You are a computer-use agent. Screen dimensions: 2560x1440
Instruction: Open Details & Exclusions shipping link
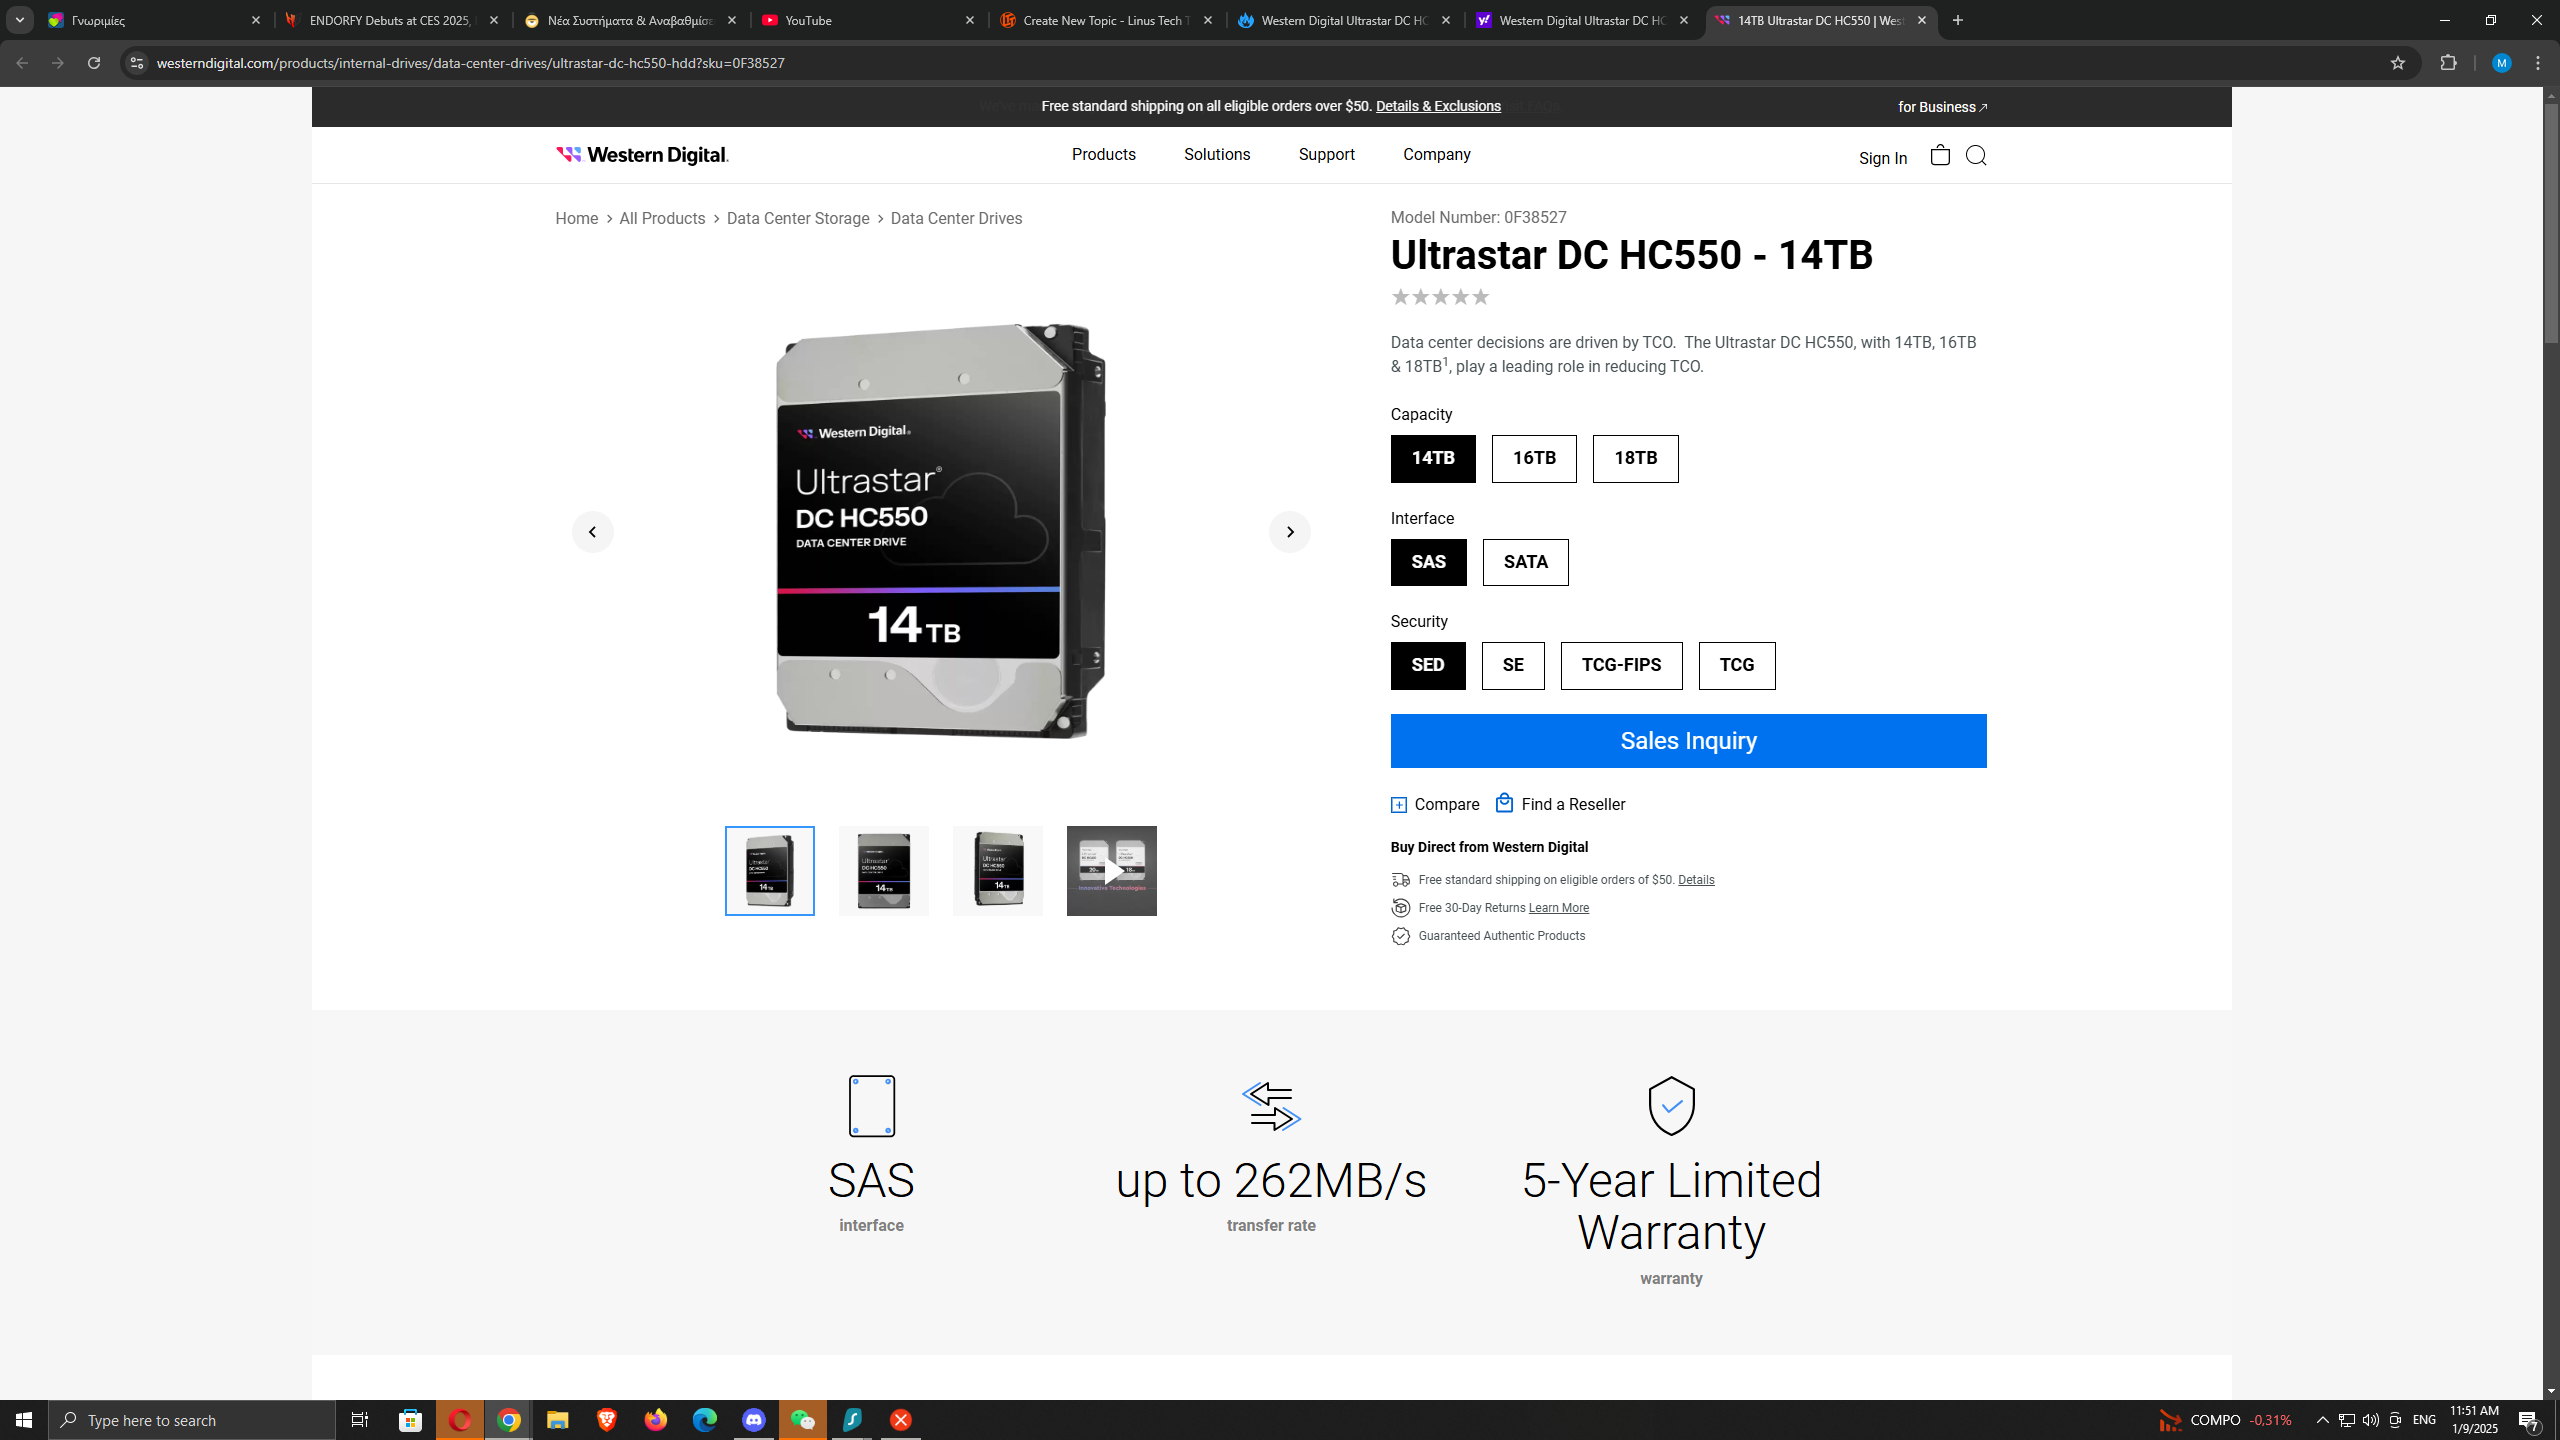pos(1438,106)
